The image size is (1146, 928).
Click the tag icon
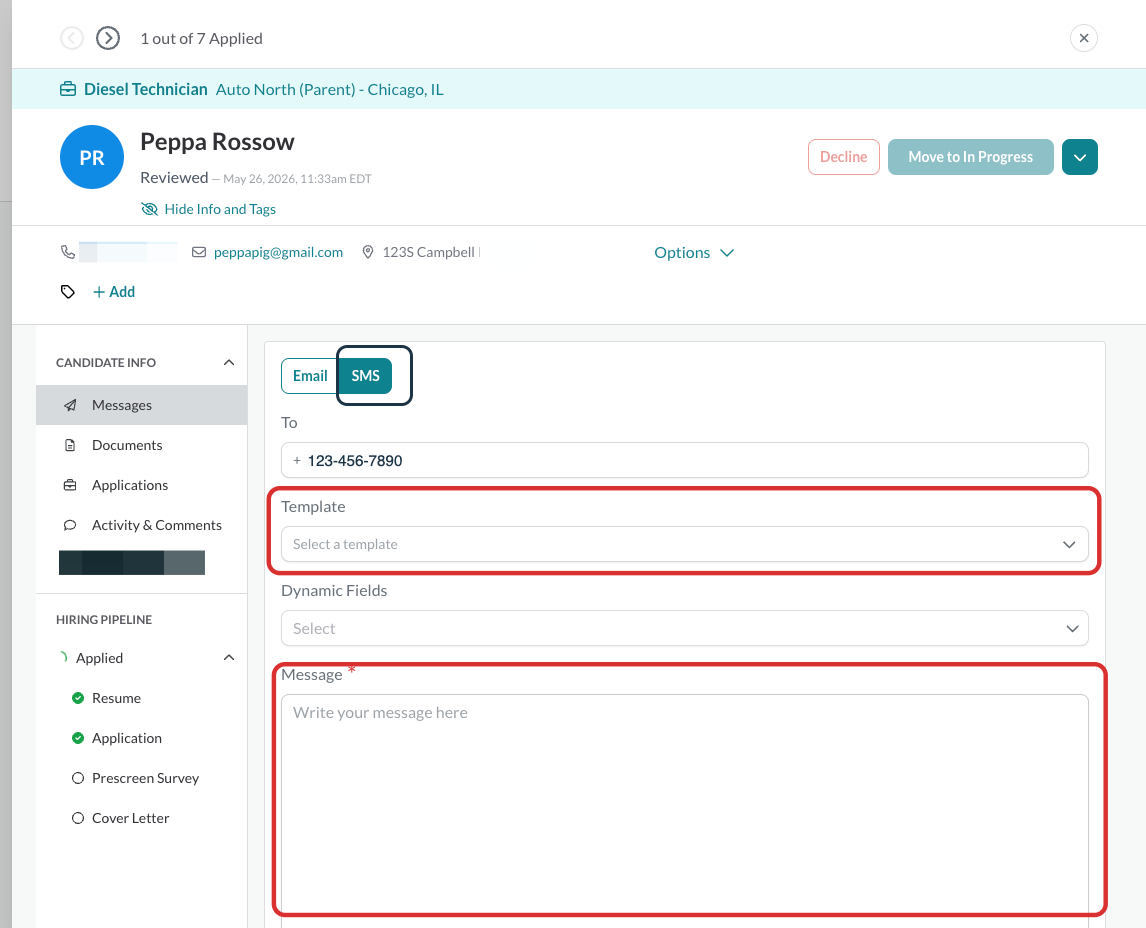[x=68, y=292]
